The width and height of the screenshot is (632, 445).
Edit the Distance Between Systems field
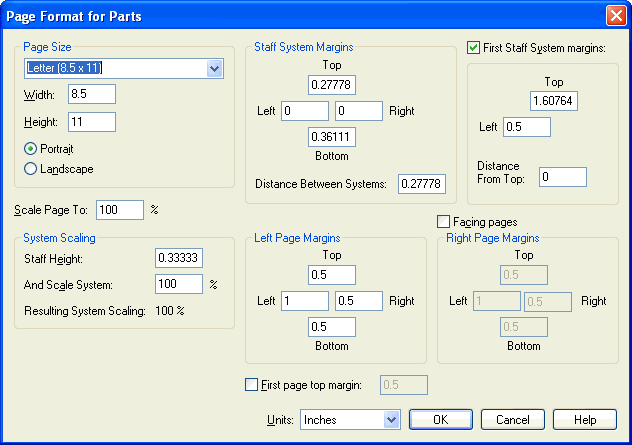point(421,184)
